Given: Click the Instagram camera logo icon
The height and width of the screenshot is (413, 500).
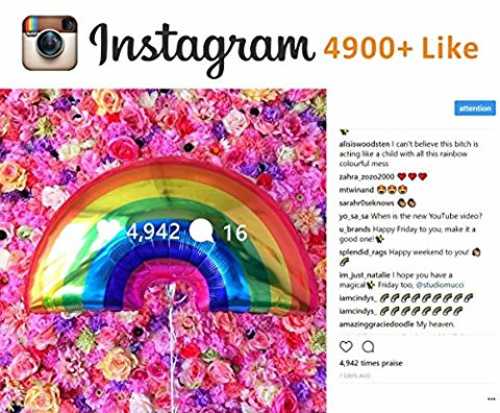Looking at the screenshot, I should pos(50,43).
